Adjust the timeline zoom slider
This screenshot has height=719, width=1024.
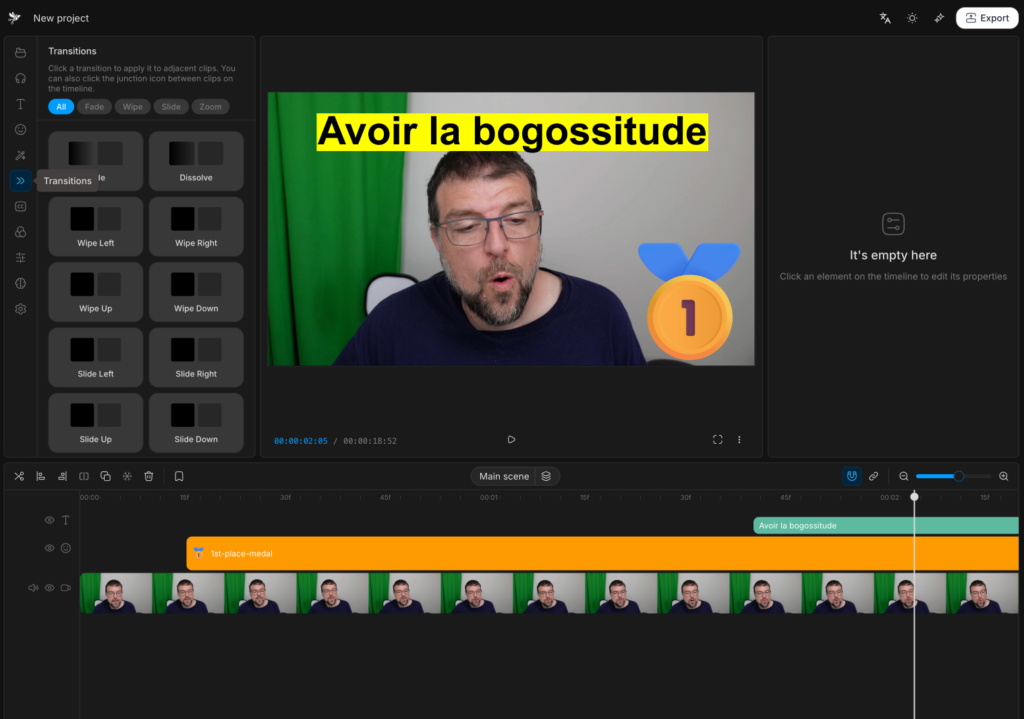click(x=958, y=477)
